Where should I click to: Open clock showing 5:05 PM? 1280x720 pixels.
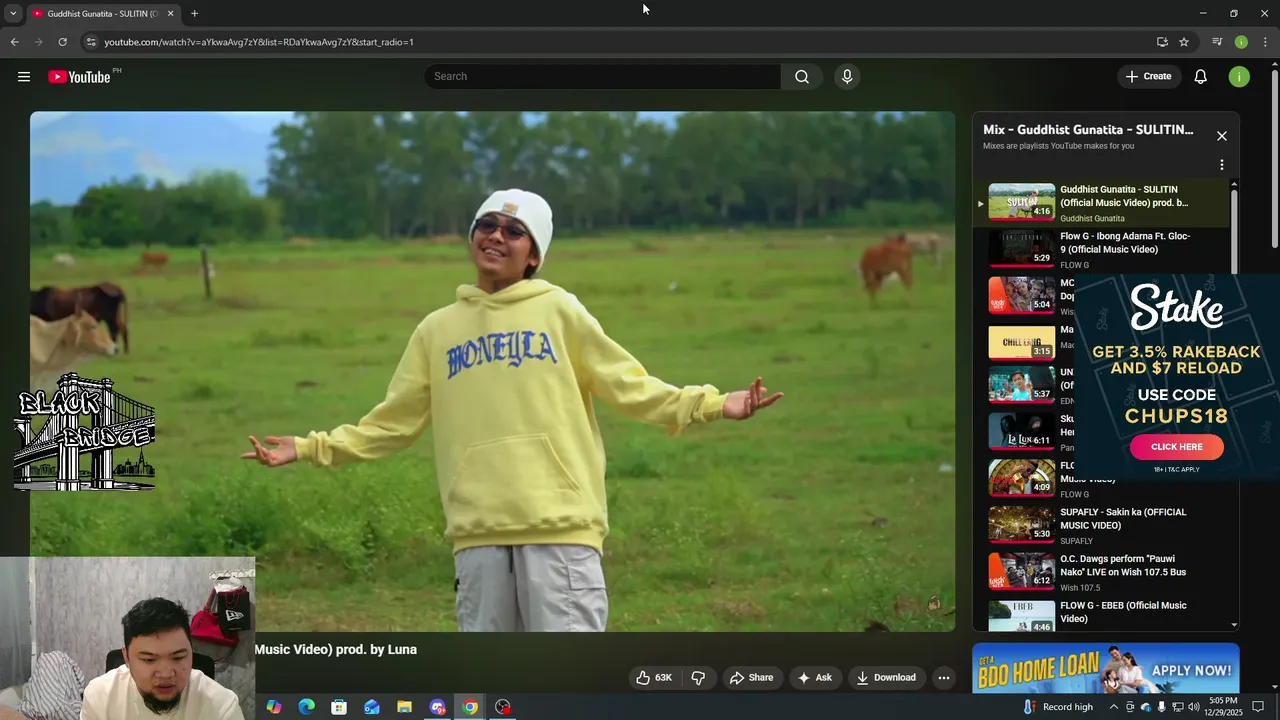(1223, 707)
